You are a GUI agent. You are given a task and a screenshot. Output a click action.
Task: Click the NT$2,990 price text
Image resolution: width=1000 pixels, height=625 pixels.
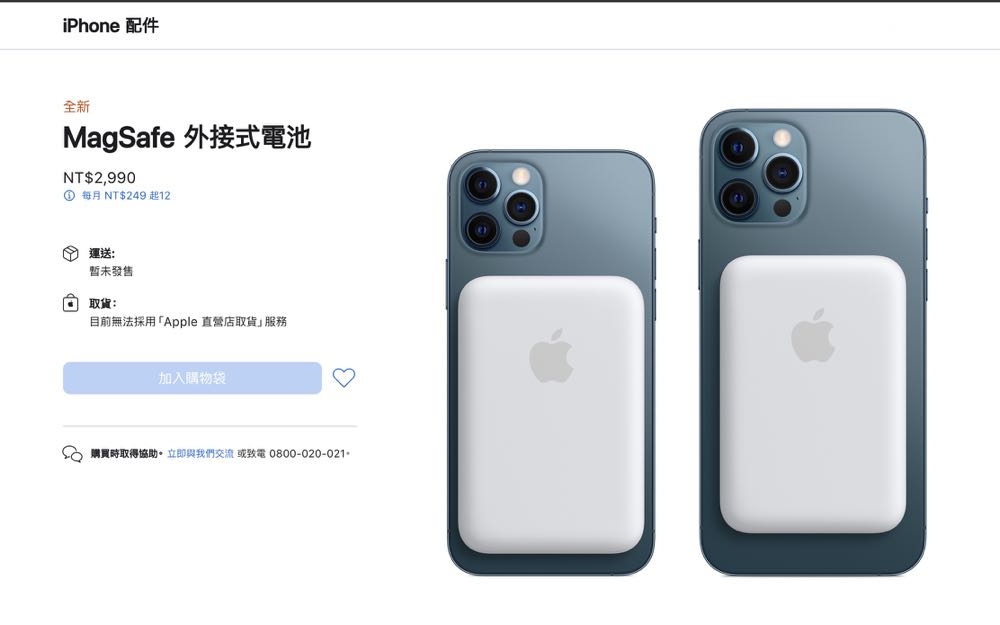click(99, 177)
